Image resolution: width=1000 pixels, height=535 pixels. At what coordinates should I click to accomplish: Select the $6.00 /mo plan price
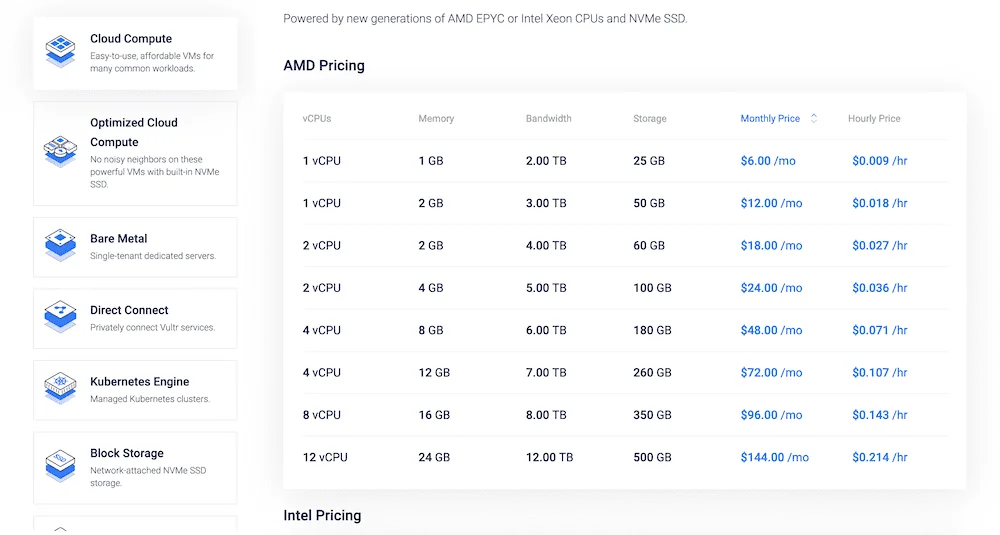(x=768, y=161)
